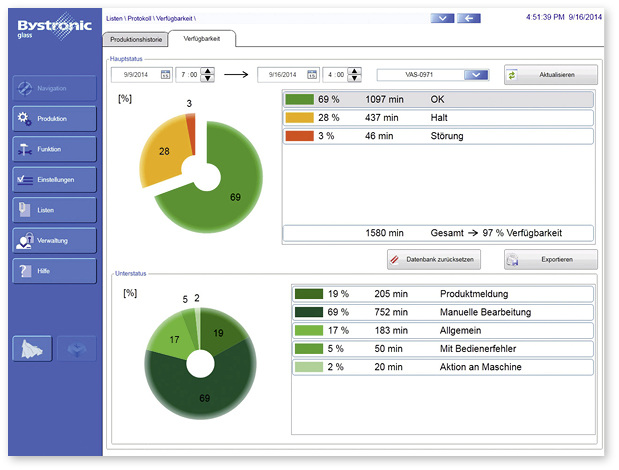619x470 pixels.
Task: Click the question mark icon on Hilfe
Action: [25, 271]
